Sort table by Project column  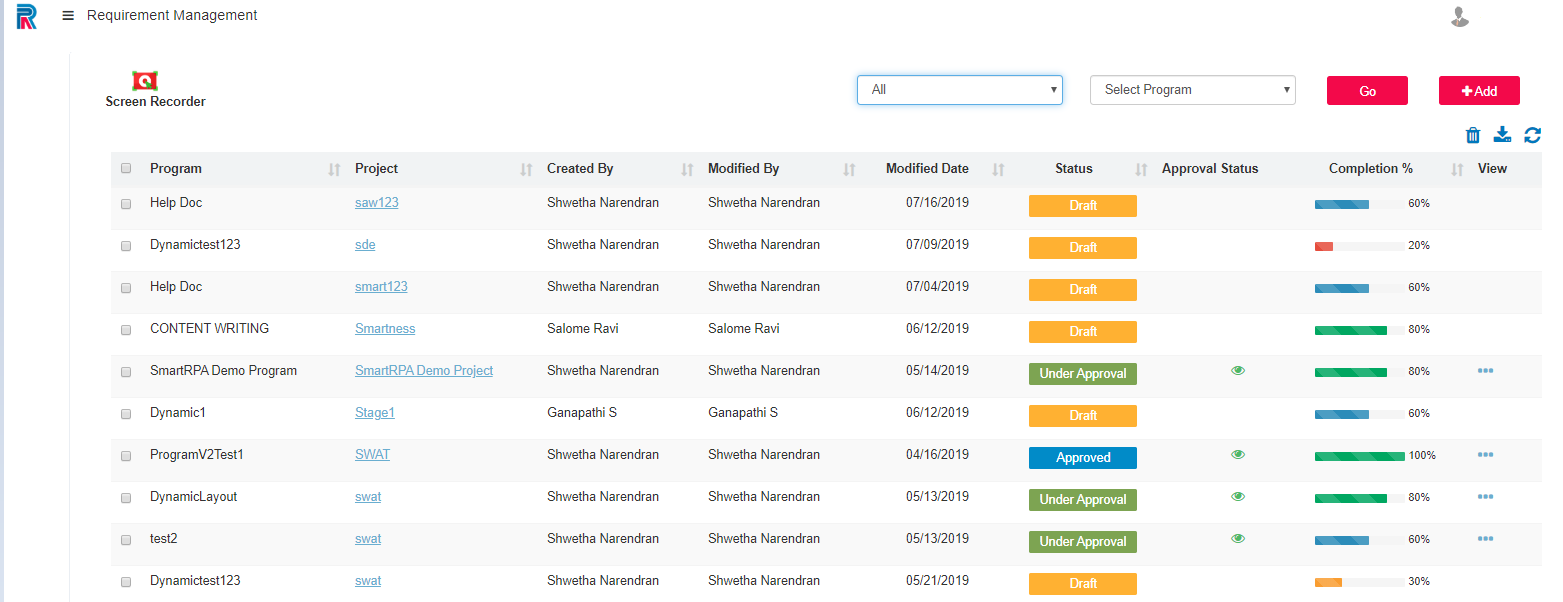pos(526,170)
